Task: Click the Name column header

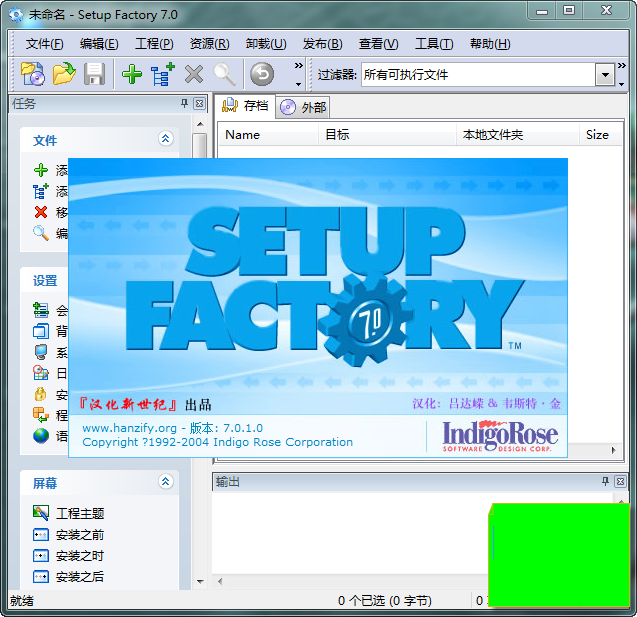Action: tap(243, 134)
